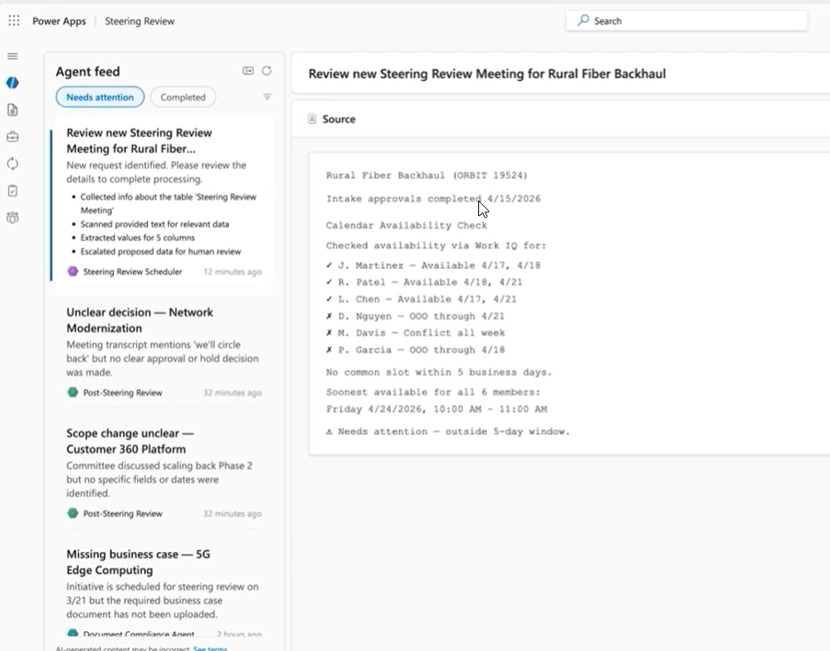The width and height of the screenshot is (830, 651).
Task: Collapse the Source section
Action: click(x=313, y=119)
